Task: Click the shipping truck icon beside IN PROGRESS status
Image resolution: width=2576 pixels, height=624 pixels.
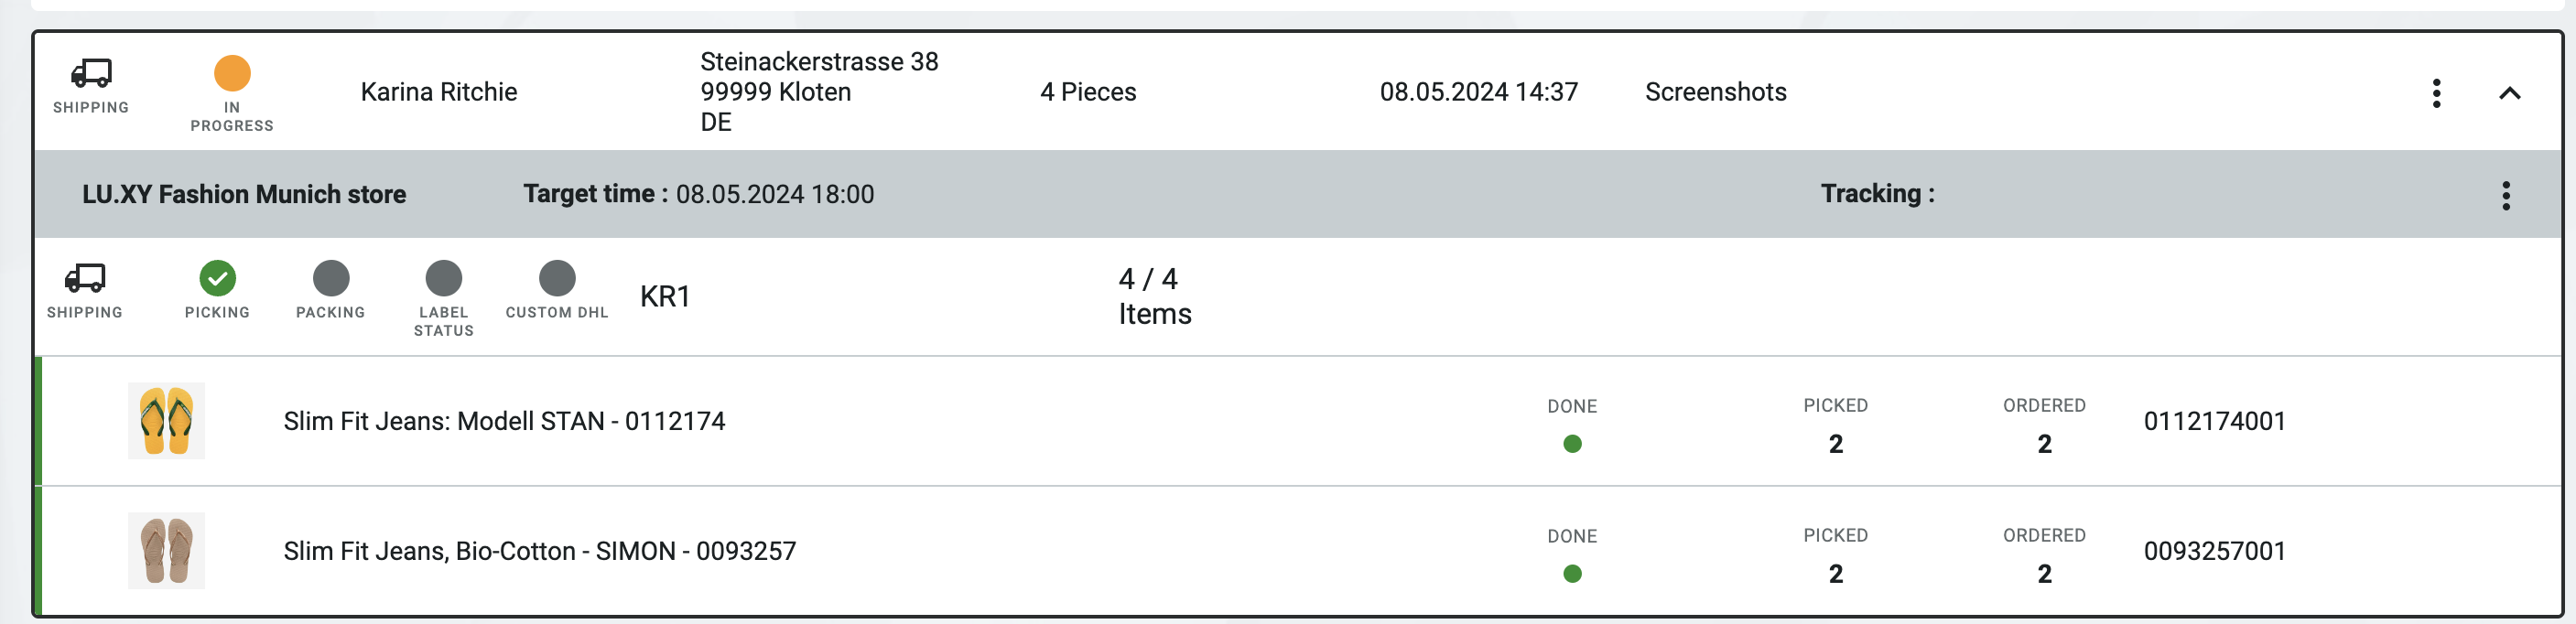Action: [x=91, y=73]
